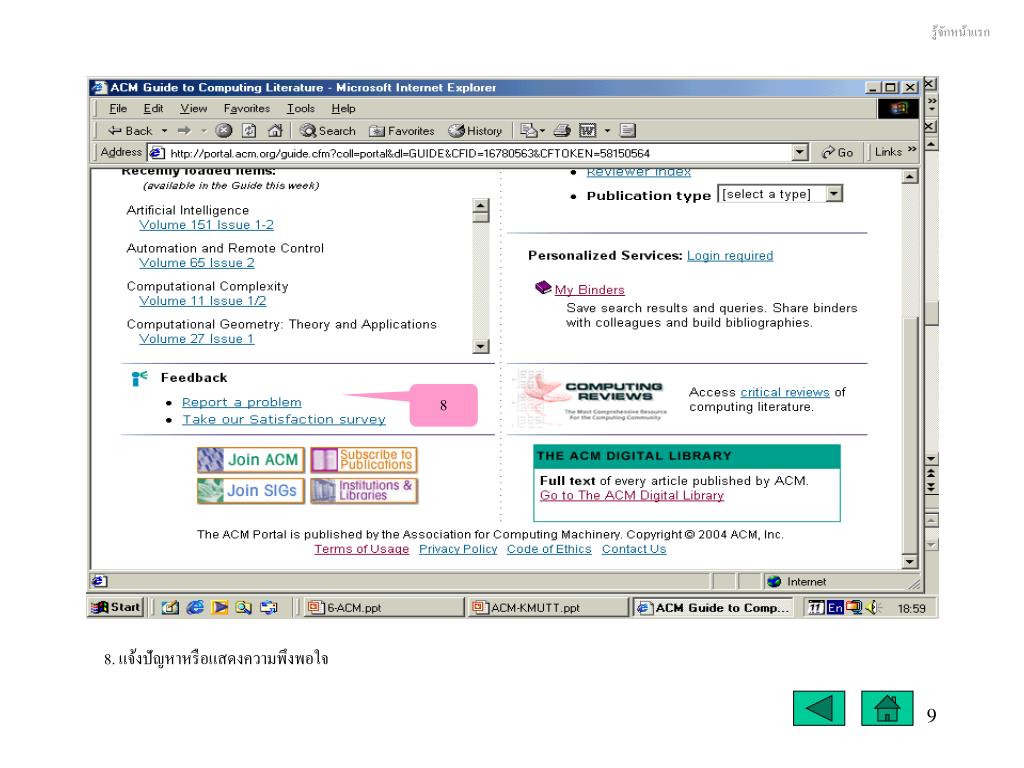Open Artificial Intelligence Volume 151 Issue 1-2
The height and width of the screenshot is (768, 1024).
tap(206, 225)
